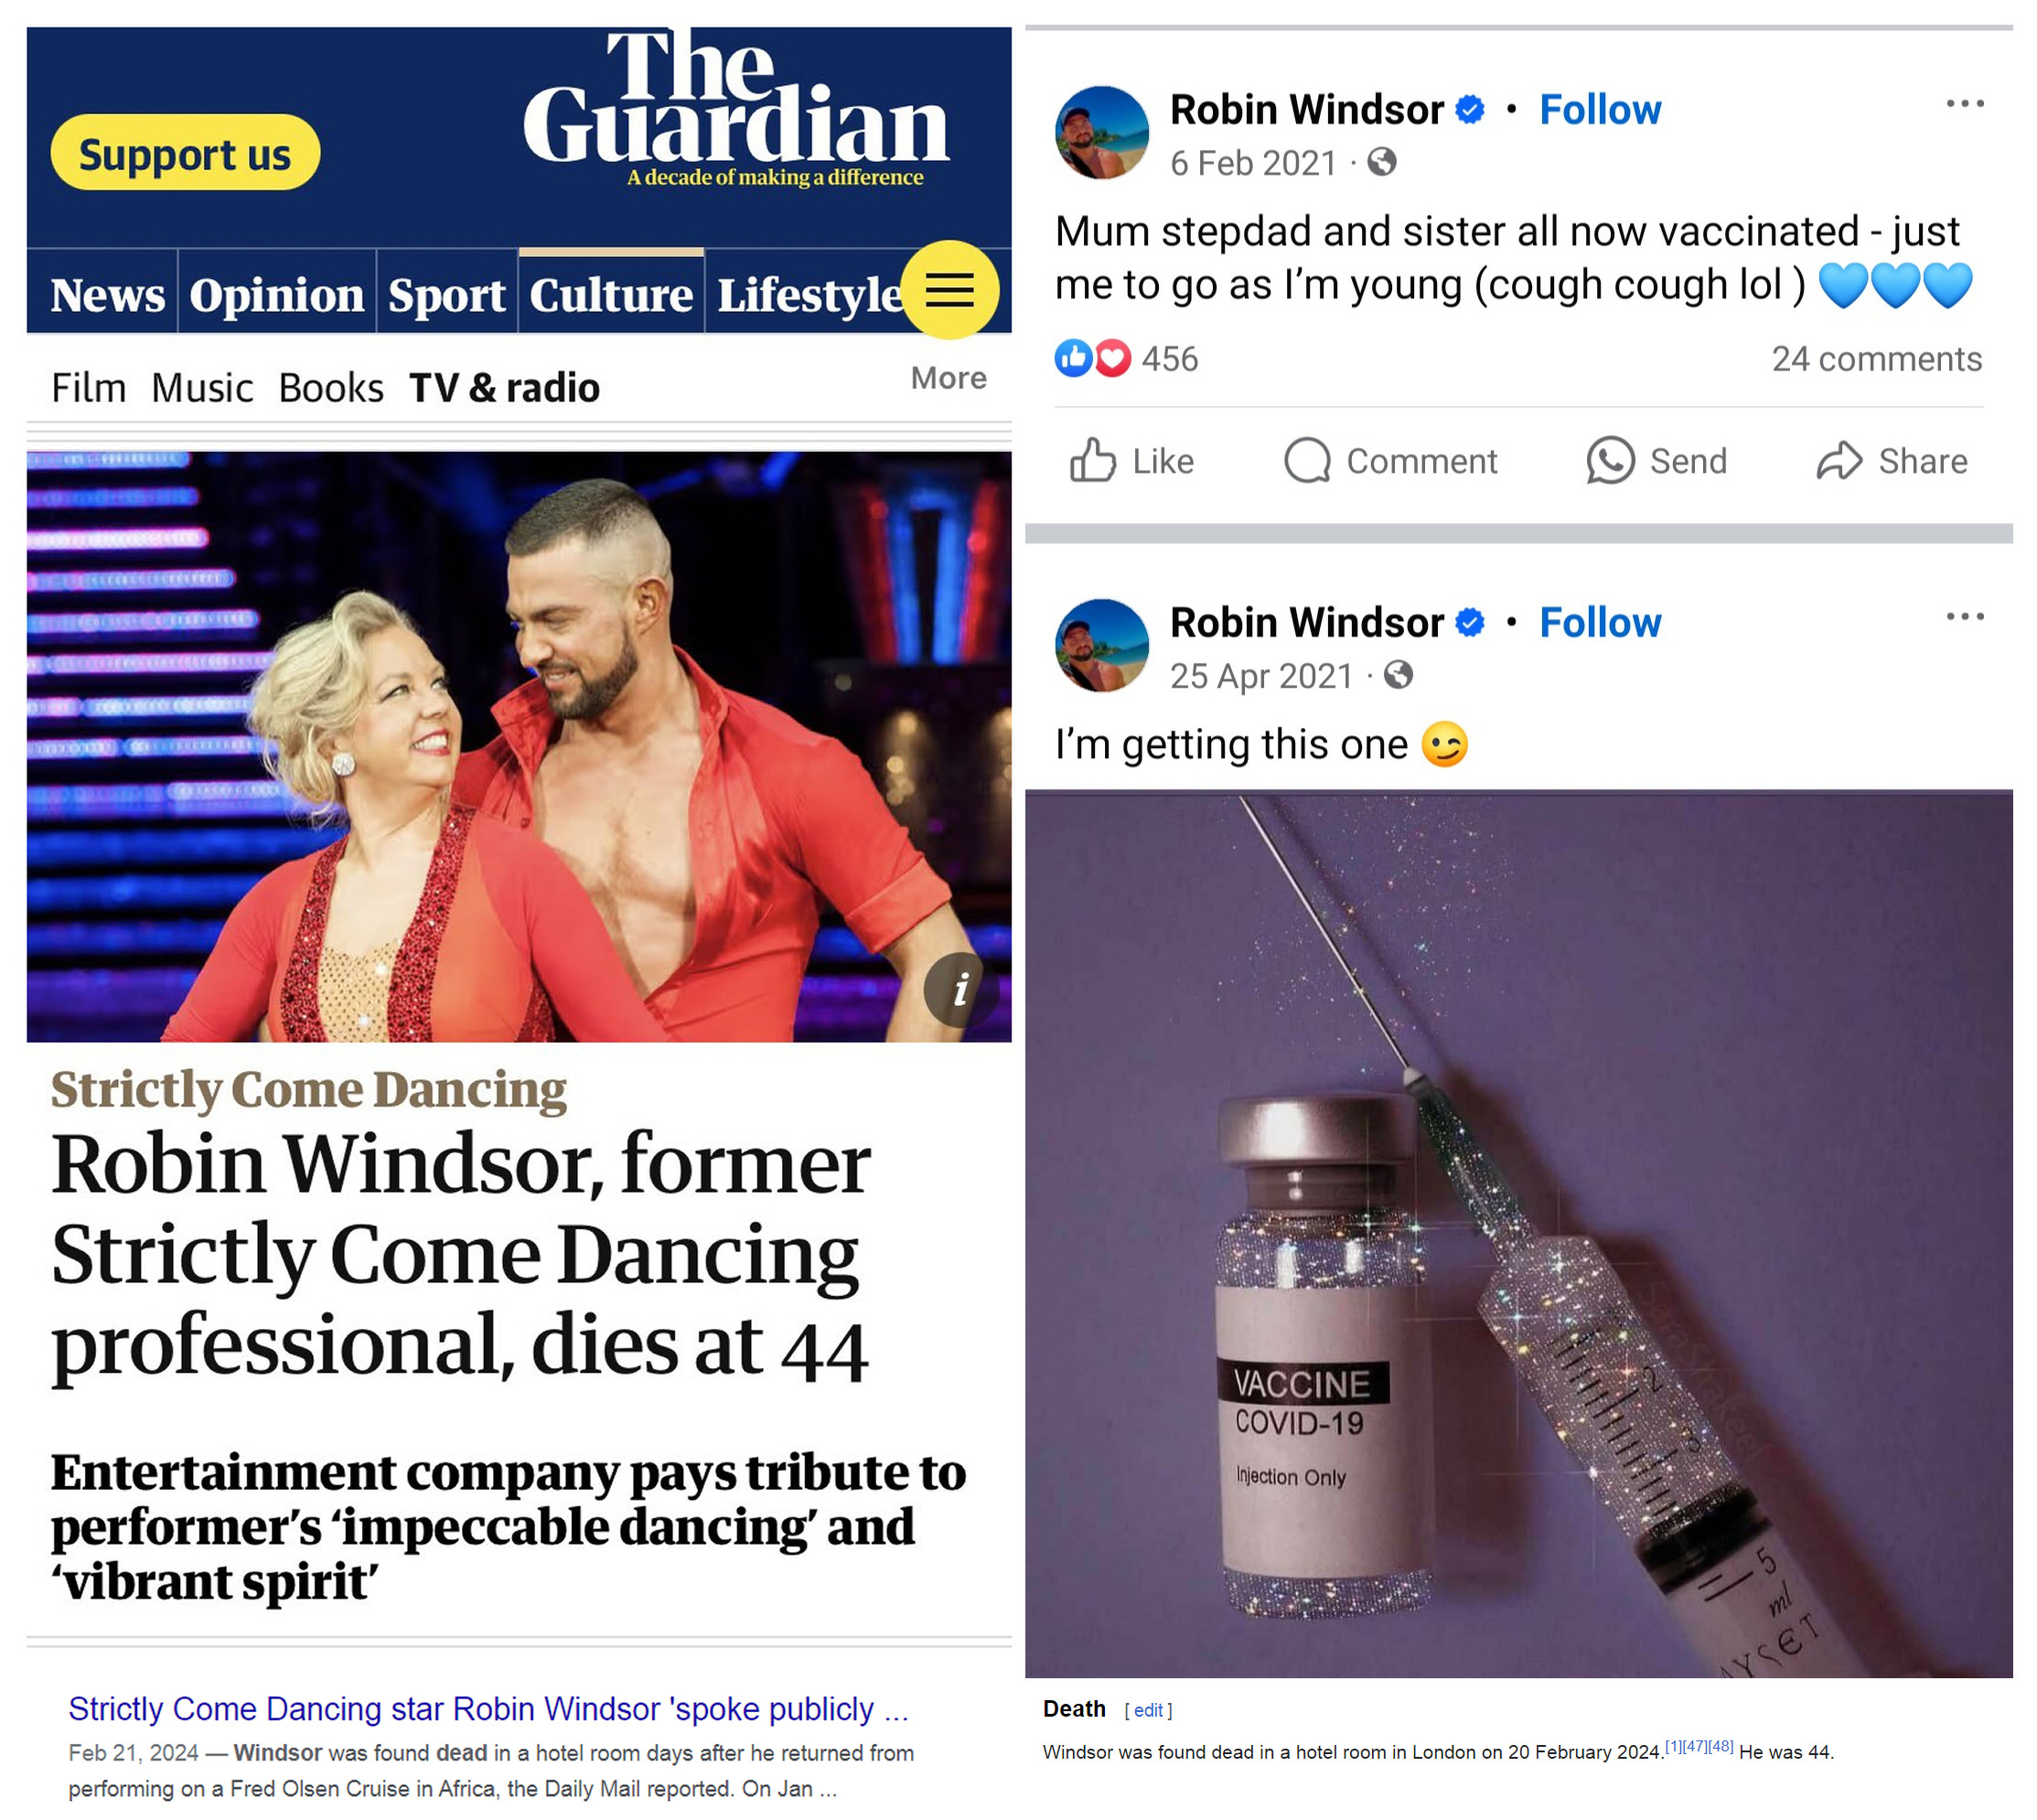Click Robin Windsor avatar on first post
Screen dimensions: 2037x1820
pyautogui.click(x=1101, y=133)
